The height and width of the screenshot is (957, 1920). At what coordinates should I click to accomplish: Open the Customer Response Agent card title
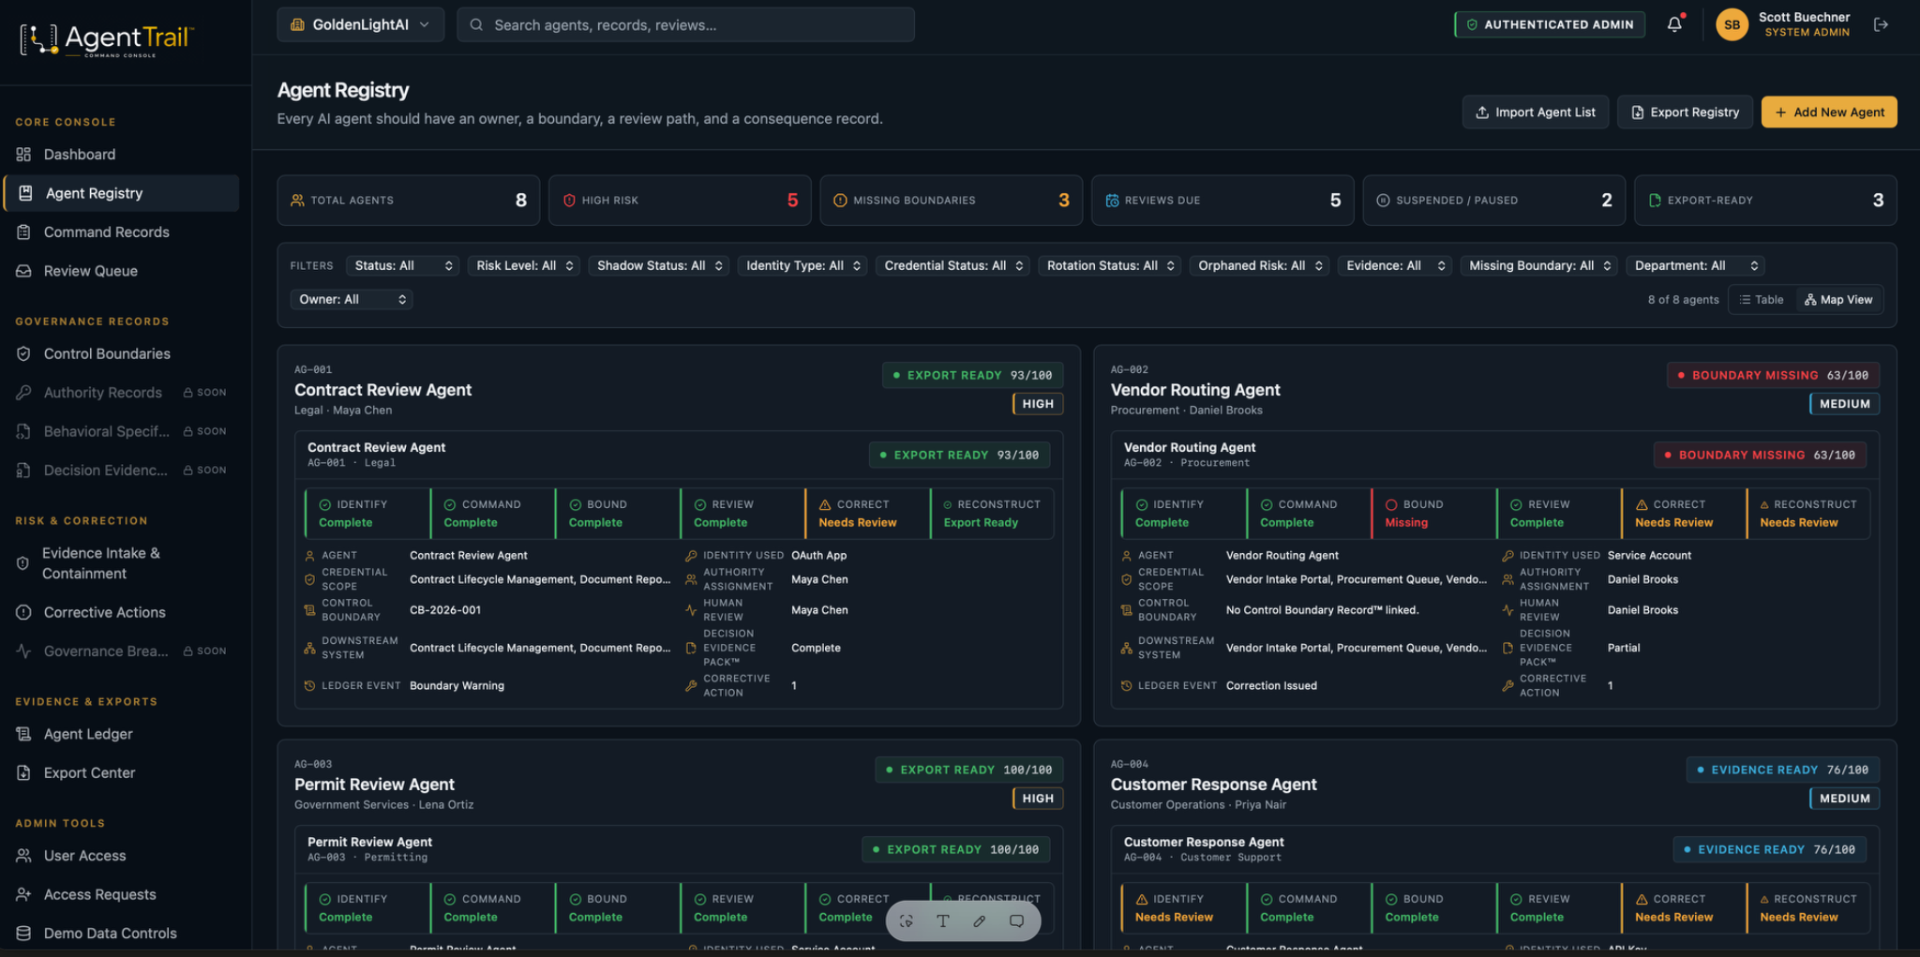point(1213,785)
